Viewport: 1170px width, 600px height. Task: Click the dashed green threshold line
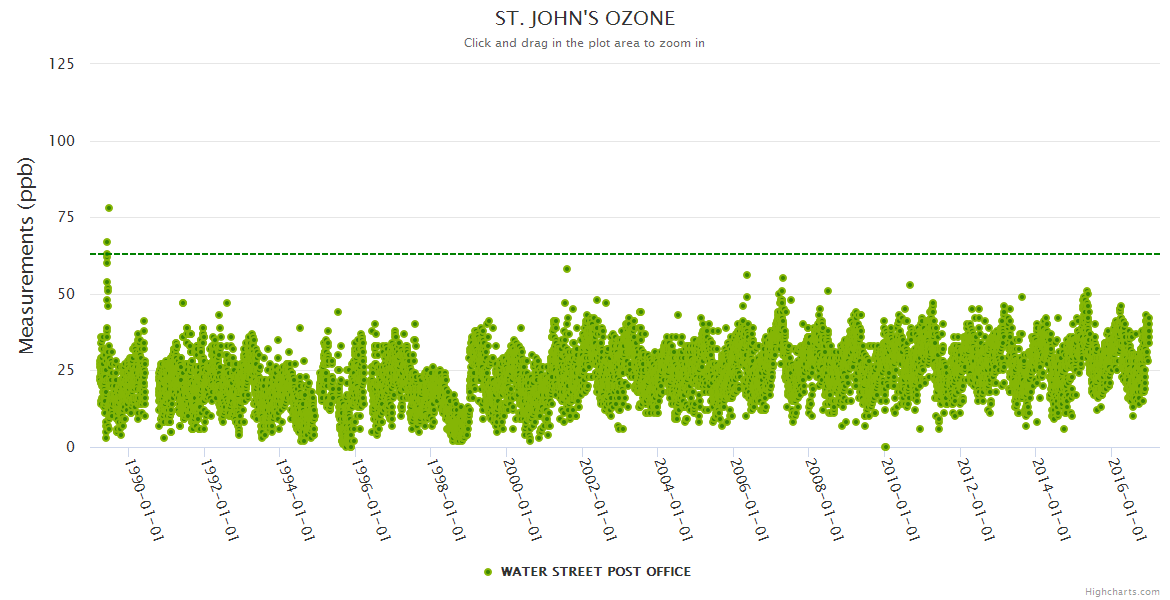(x=640, y=254)
